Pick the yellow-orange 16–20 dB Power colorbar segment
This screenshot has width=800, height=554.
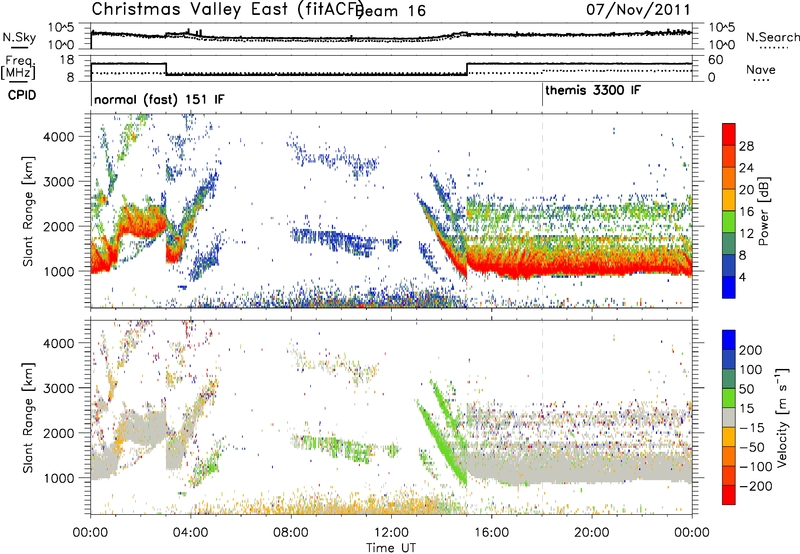729,200
